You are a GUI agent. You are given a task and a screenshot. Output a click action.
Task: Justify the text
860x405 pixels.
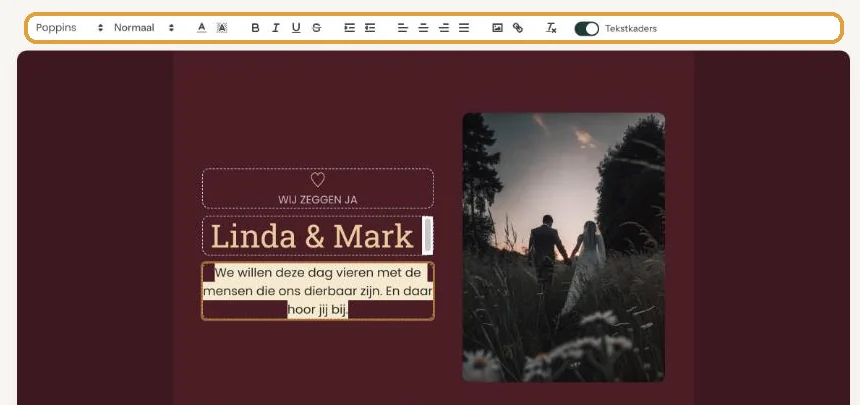pyautogui.click(x=464, y=27)
